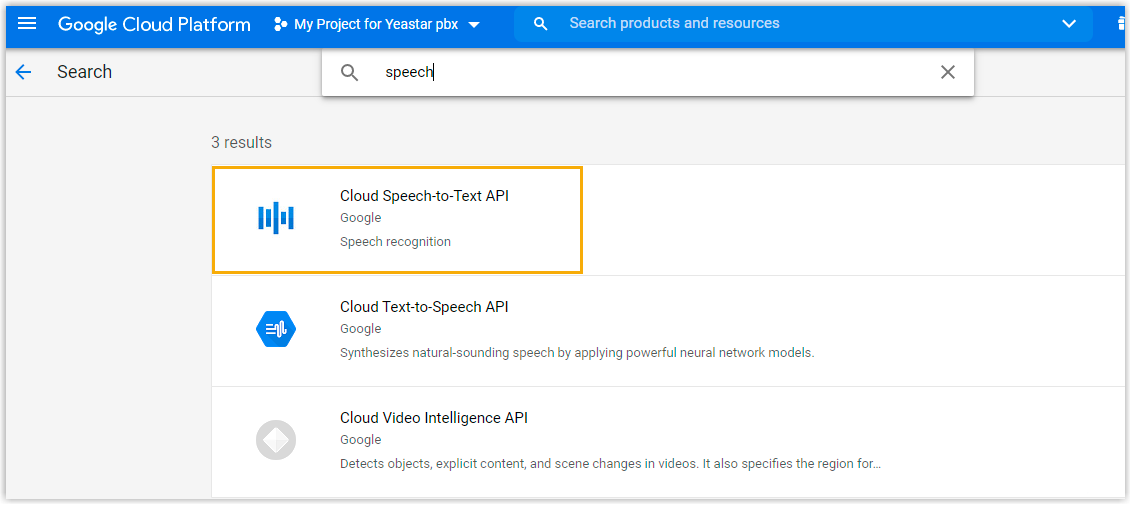Click the "Synthesizes natural-sounding speech" description
Viewport: 1131px width, 505px height.
tap(577, 353)
